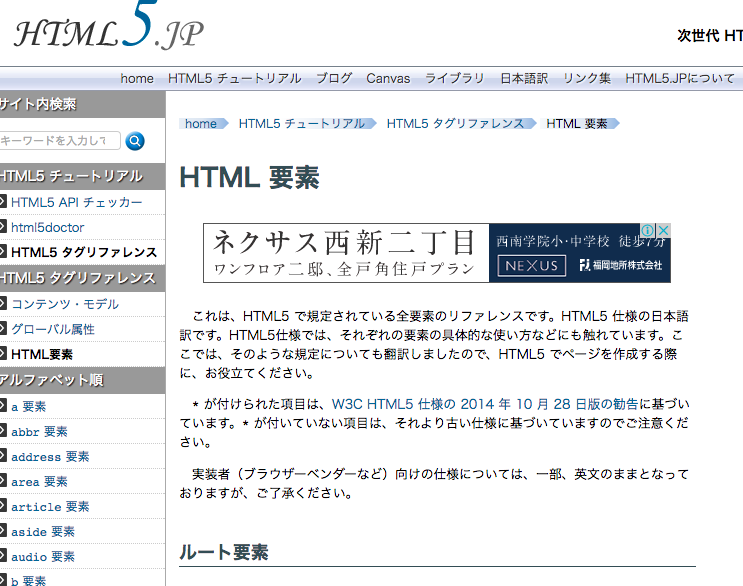Go to the Canvas menu item
This screenshot has height=586, width=743.
click(388, 78)
